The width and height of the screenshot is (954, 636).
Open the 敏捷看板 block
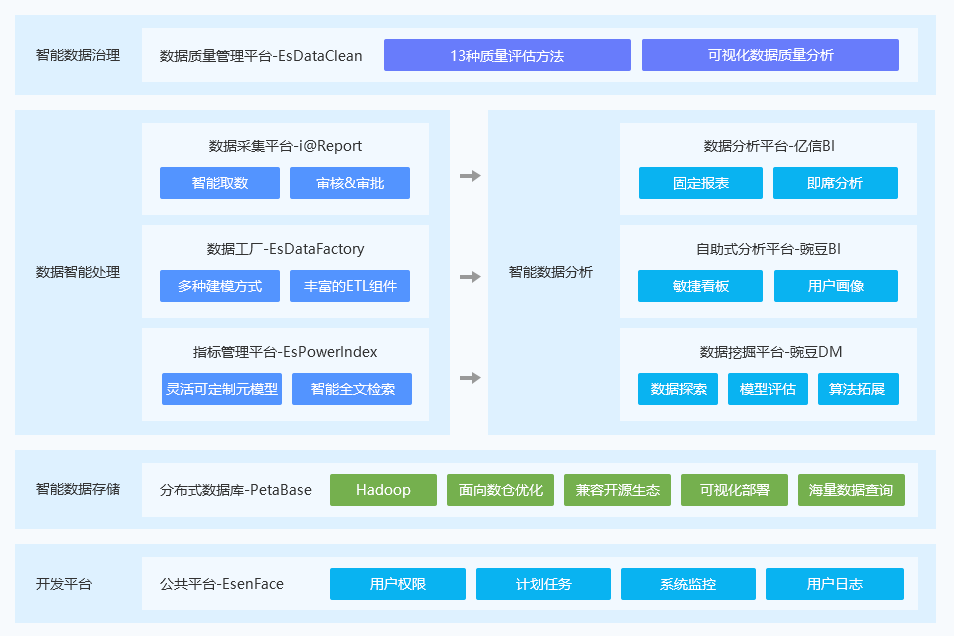coord(701,286)
